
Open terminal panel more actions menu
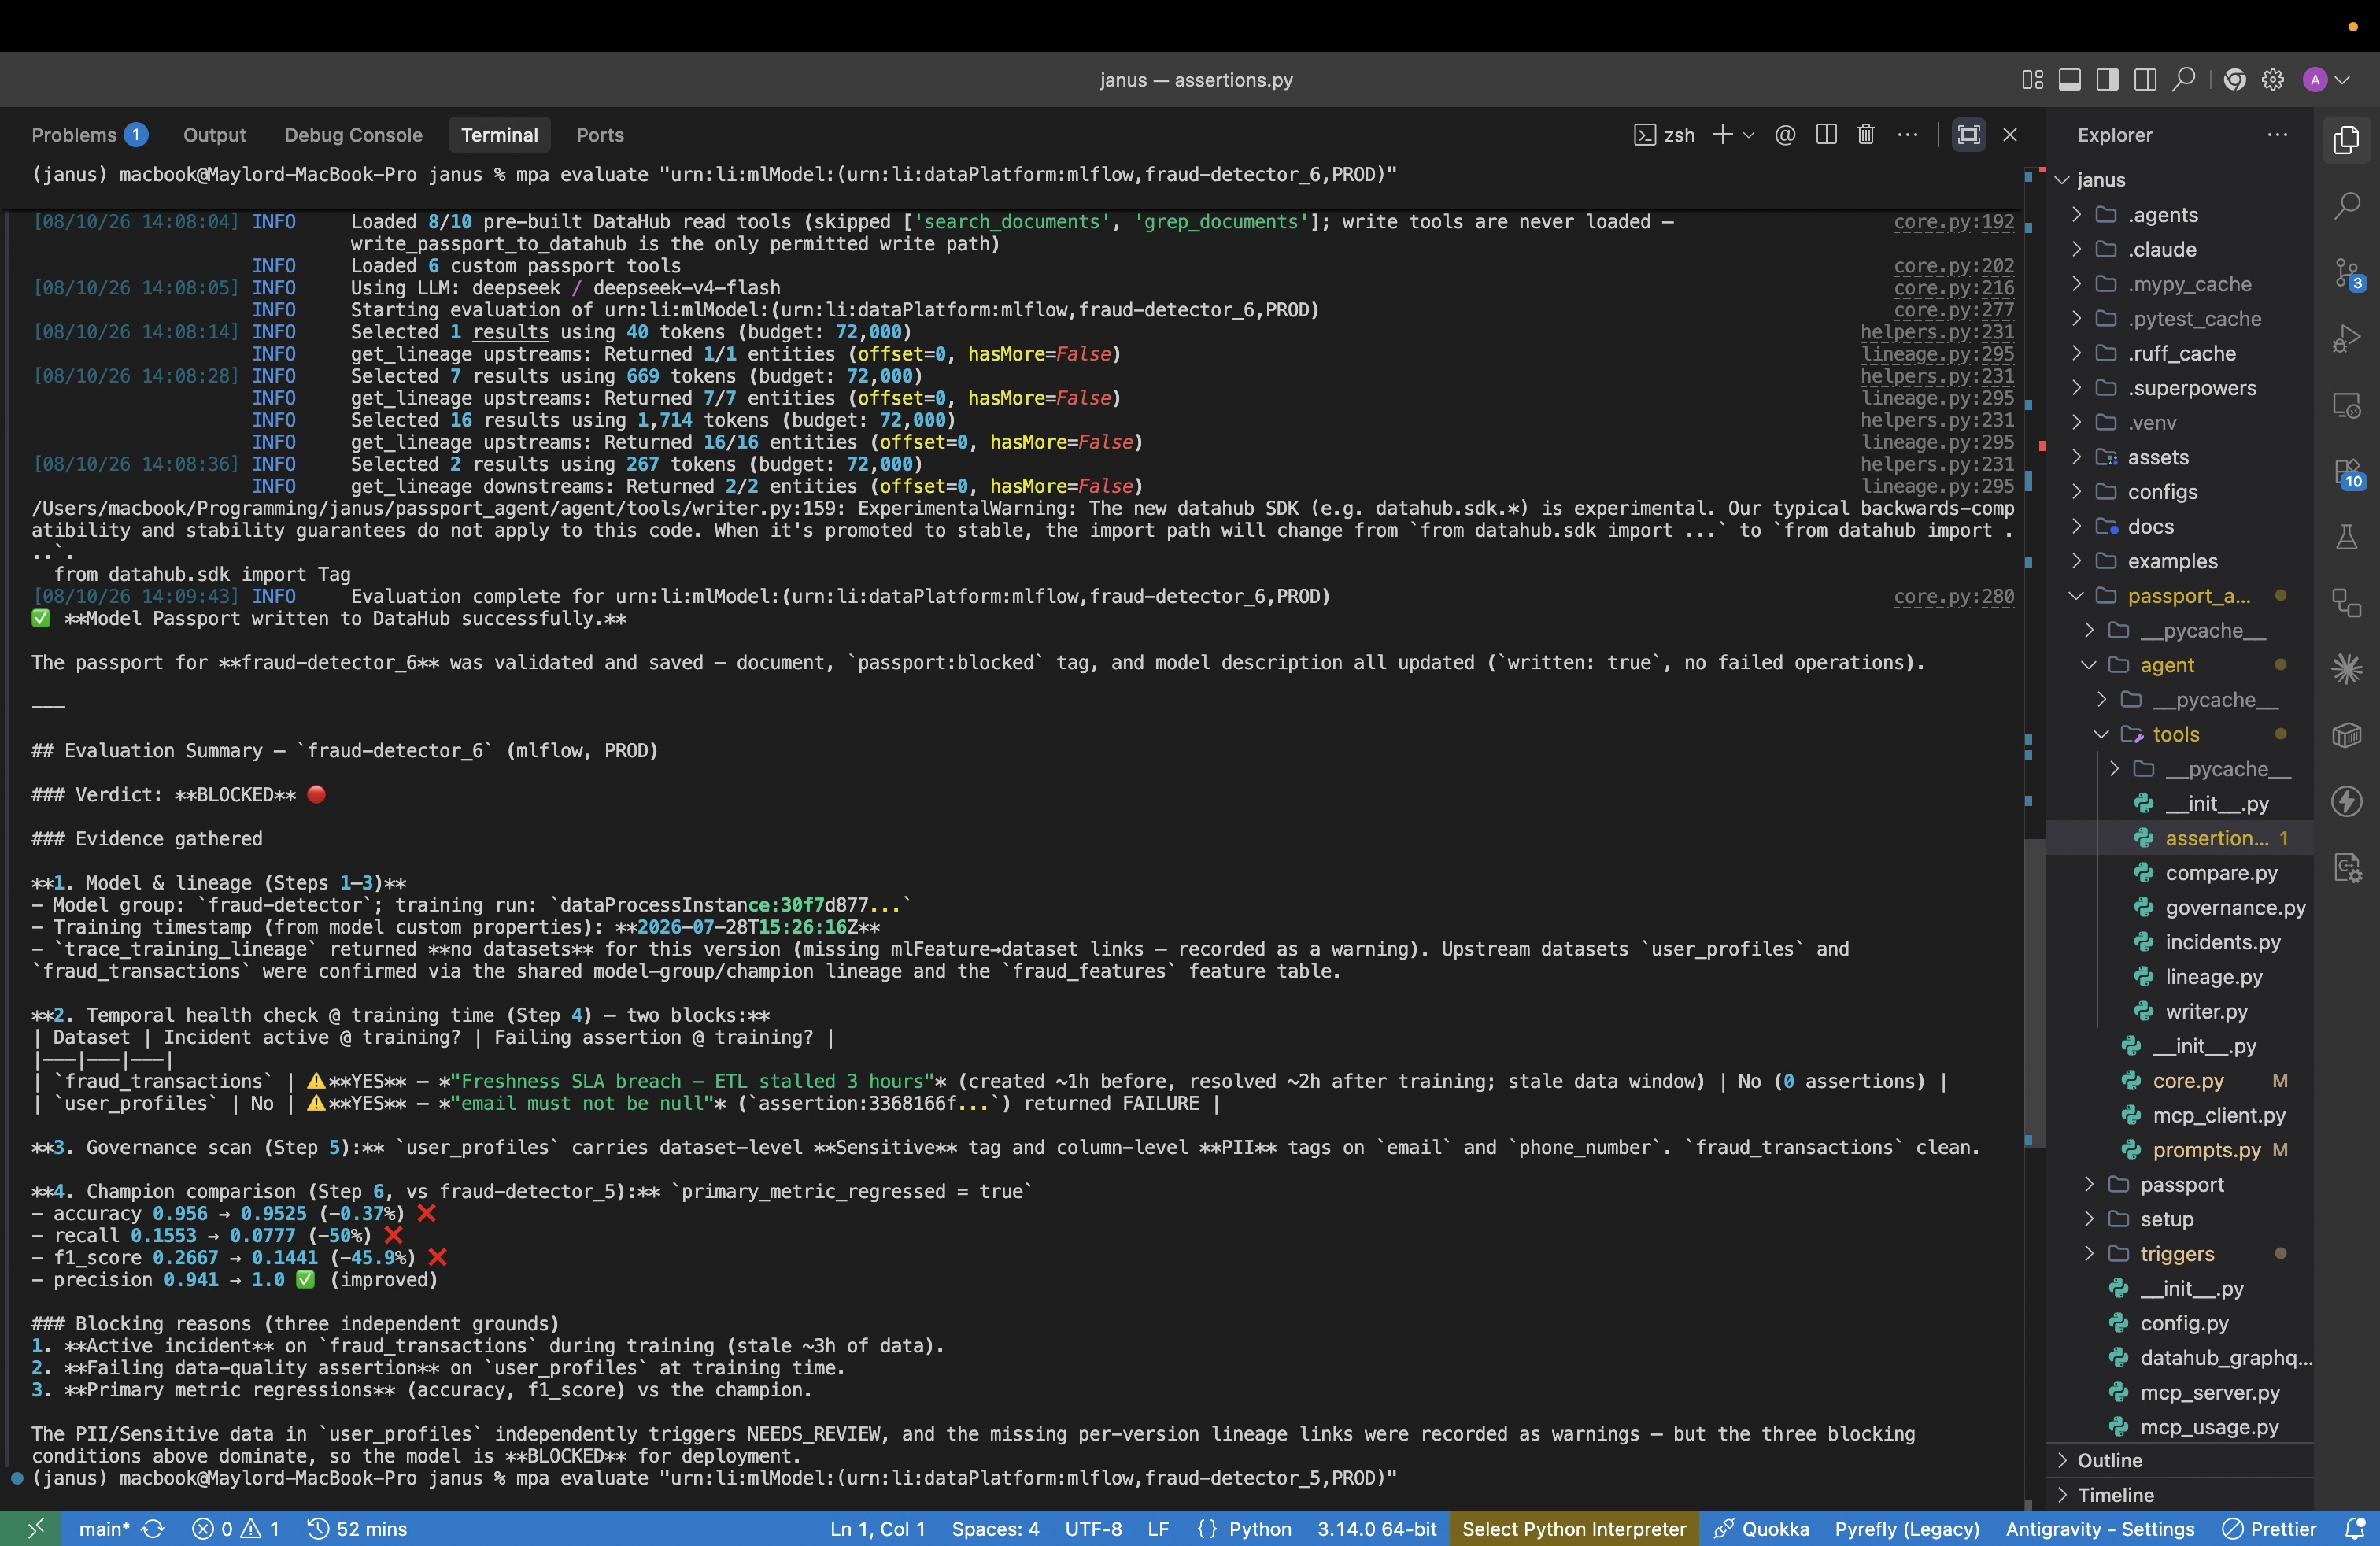[1907, 135]
